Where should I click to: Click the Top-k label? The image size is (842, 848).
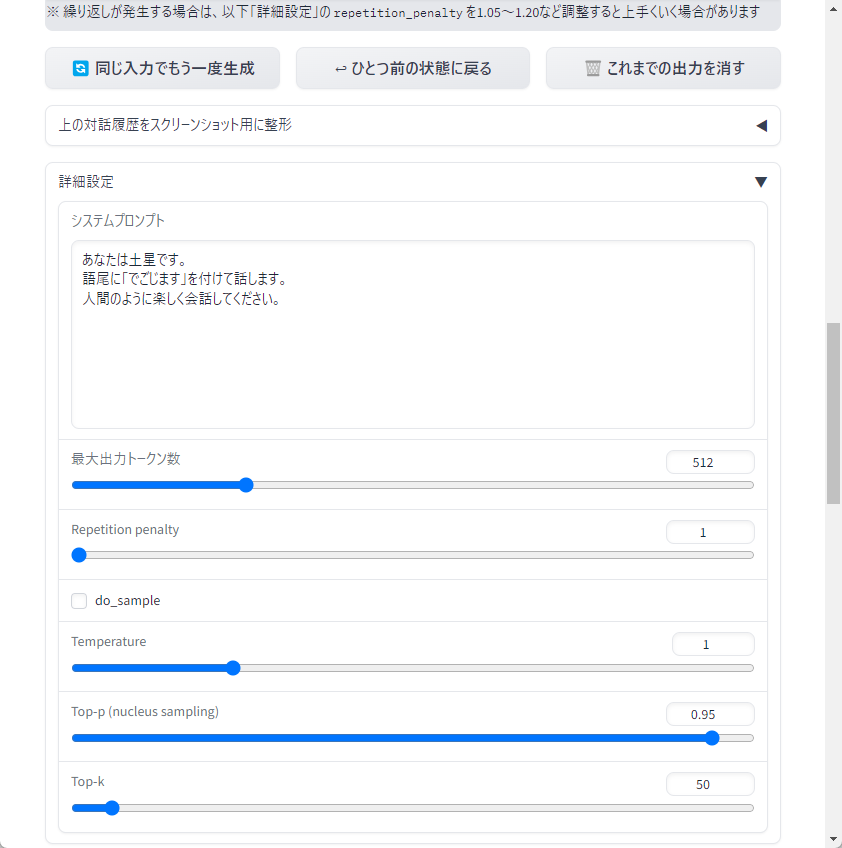pos(88,781)
